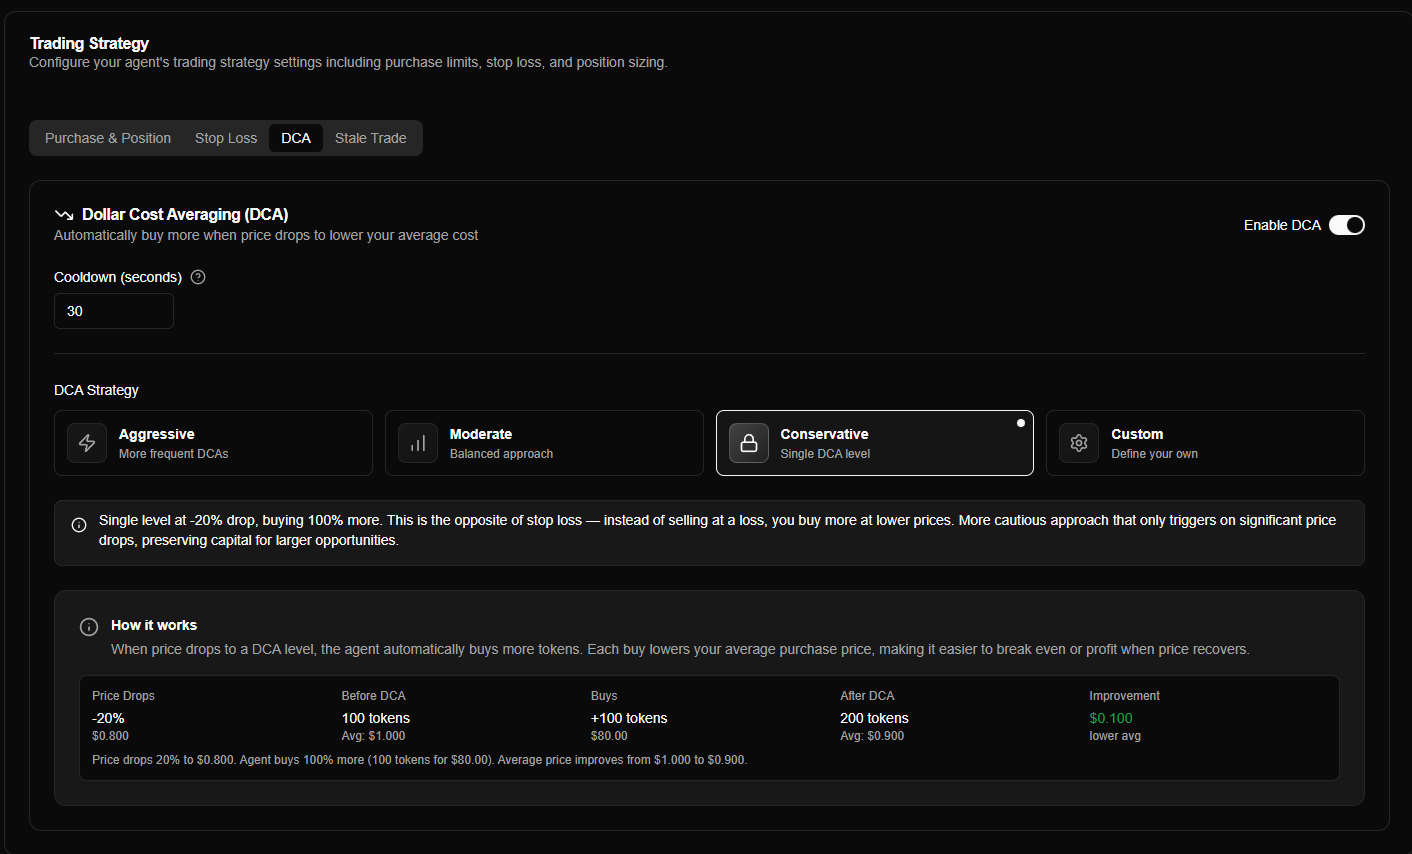Click the lightning bolt icon on Aggressive
The width and height of the screenshot is (1412, 854).
tap(87, 443)
